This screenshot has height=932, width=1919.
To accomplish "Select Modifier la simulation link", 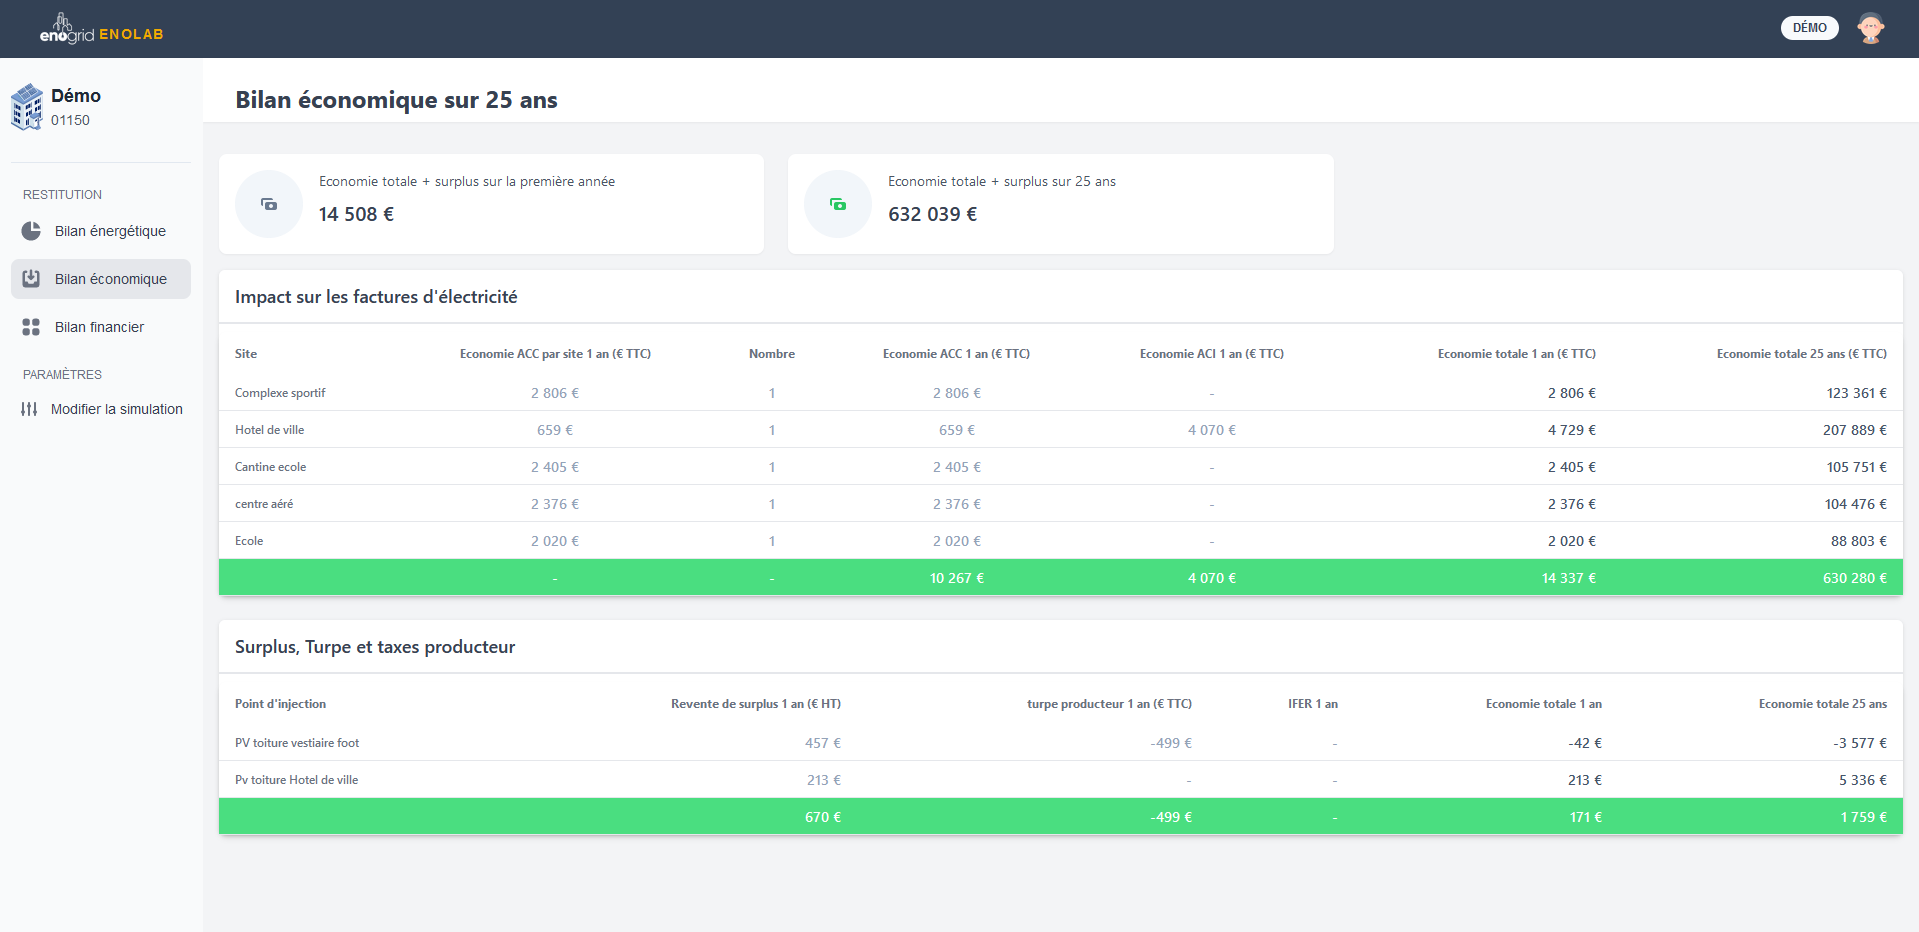I will 116,409.
